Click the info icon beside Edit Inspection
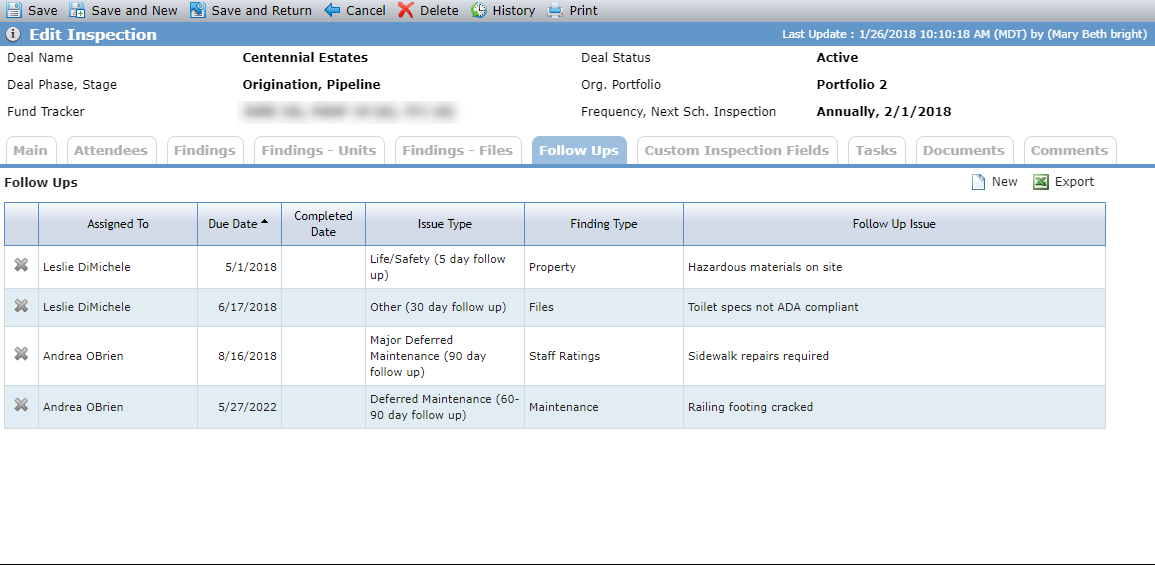The image size is (1155, 565). pyautogui.click(x=13, y=35)
